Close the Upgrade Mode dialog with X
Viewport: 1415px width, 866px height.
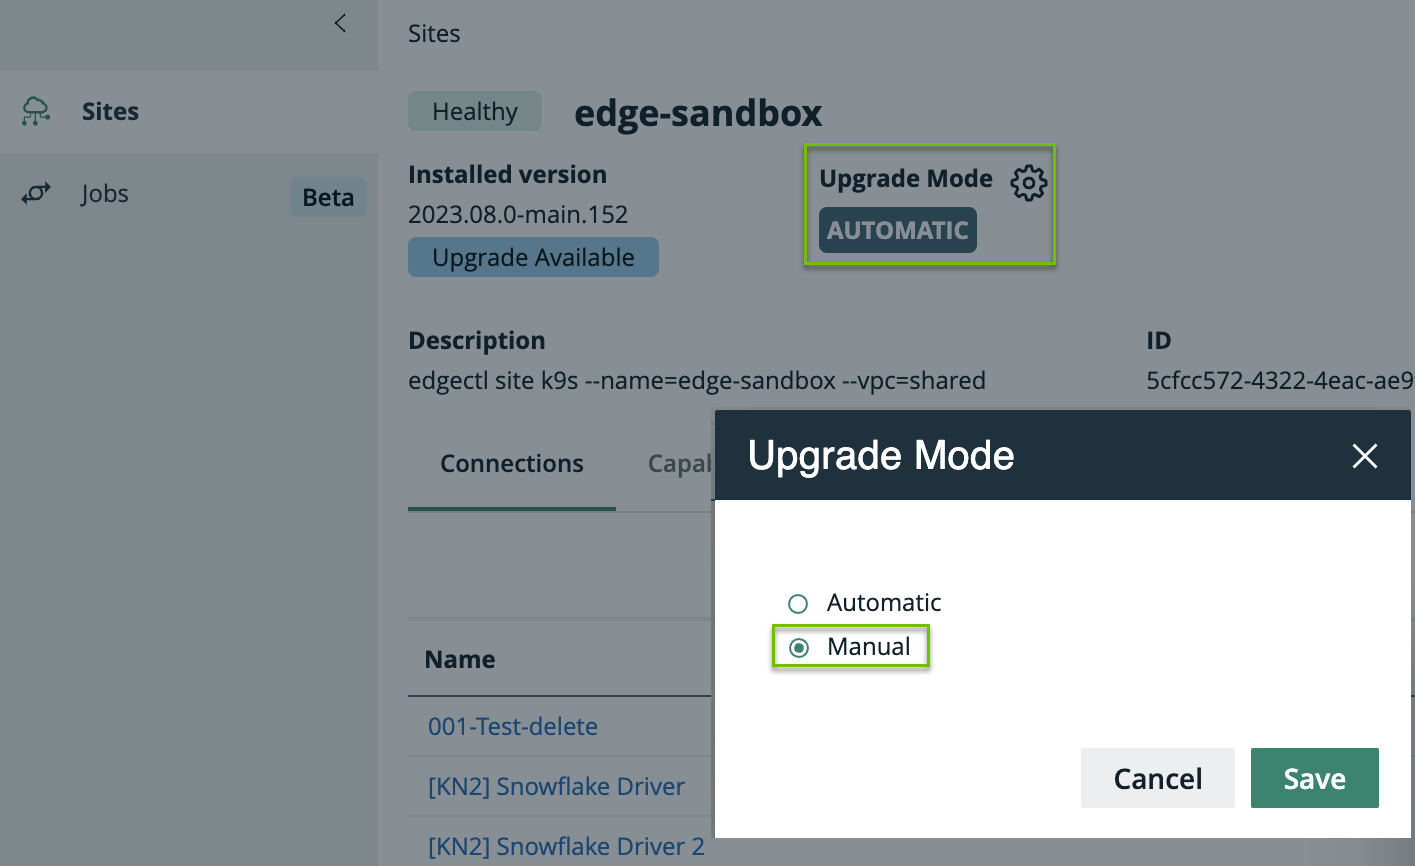tap(1364, 456)
